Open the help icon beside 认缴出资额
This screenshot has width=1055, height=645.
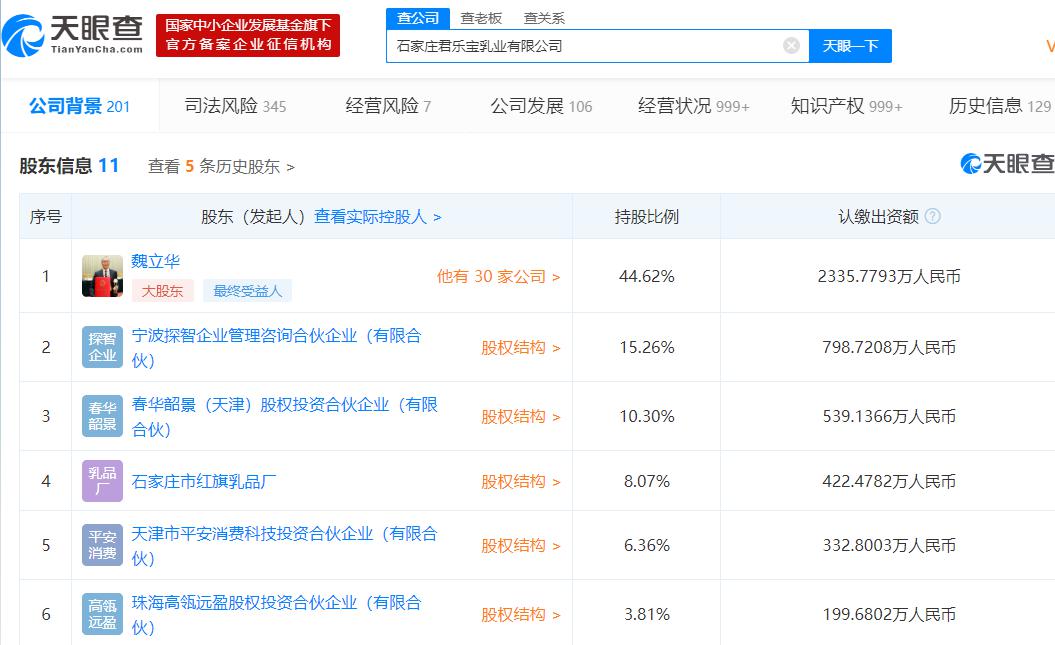933,217
